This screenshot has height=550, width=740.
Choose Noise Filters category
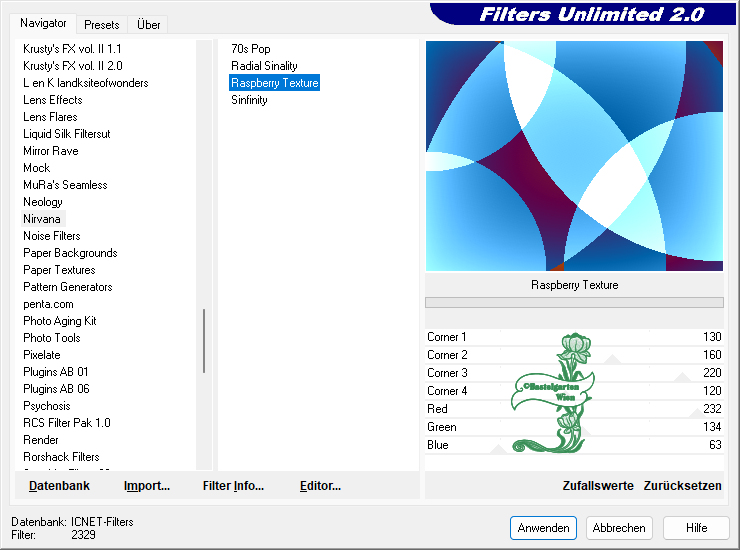tap(51, 236)
